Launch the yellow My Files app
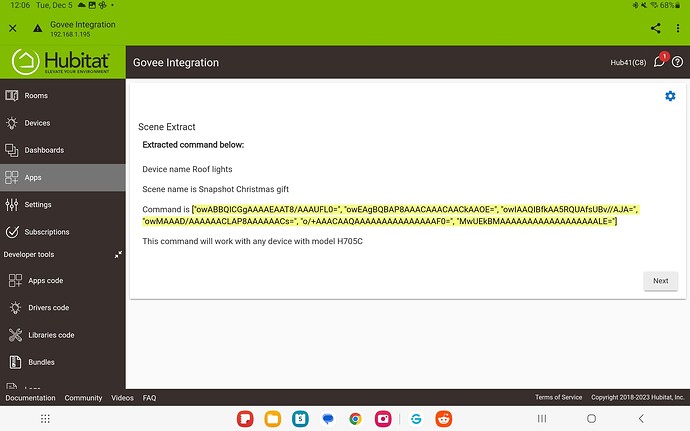690x431 pixels. point(273,419)
